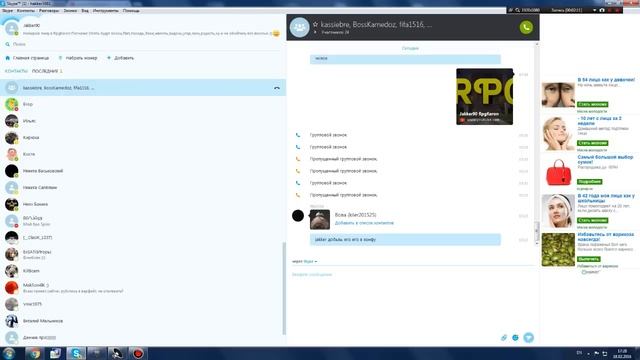Click 'Стать моложе' on blonde woman ad
This screenshot has height=360, width=640.
[x=592, y=143]
